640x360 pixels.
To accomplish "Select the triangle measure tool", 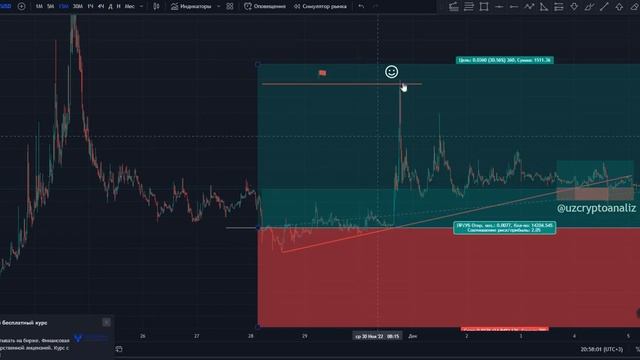I will 544,7.
